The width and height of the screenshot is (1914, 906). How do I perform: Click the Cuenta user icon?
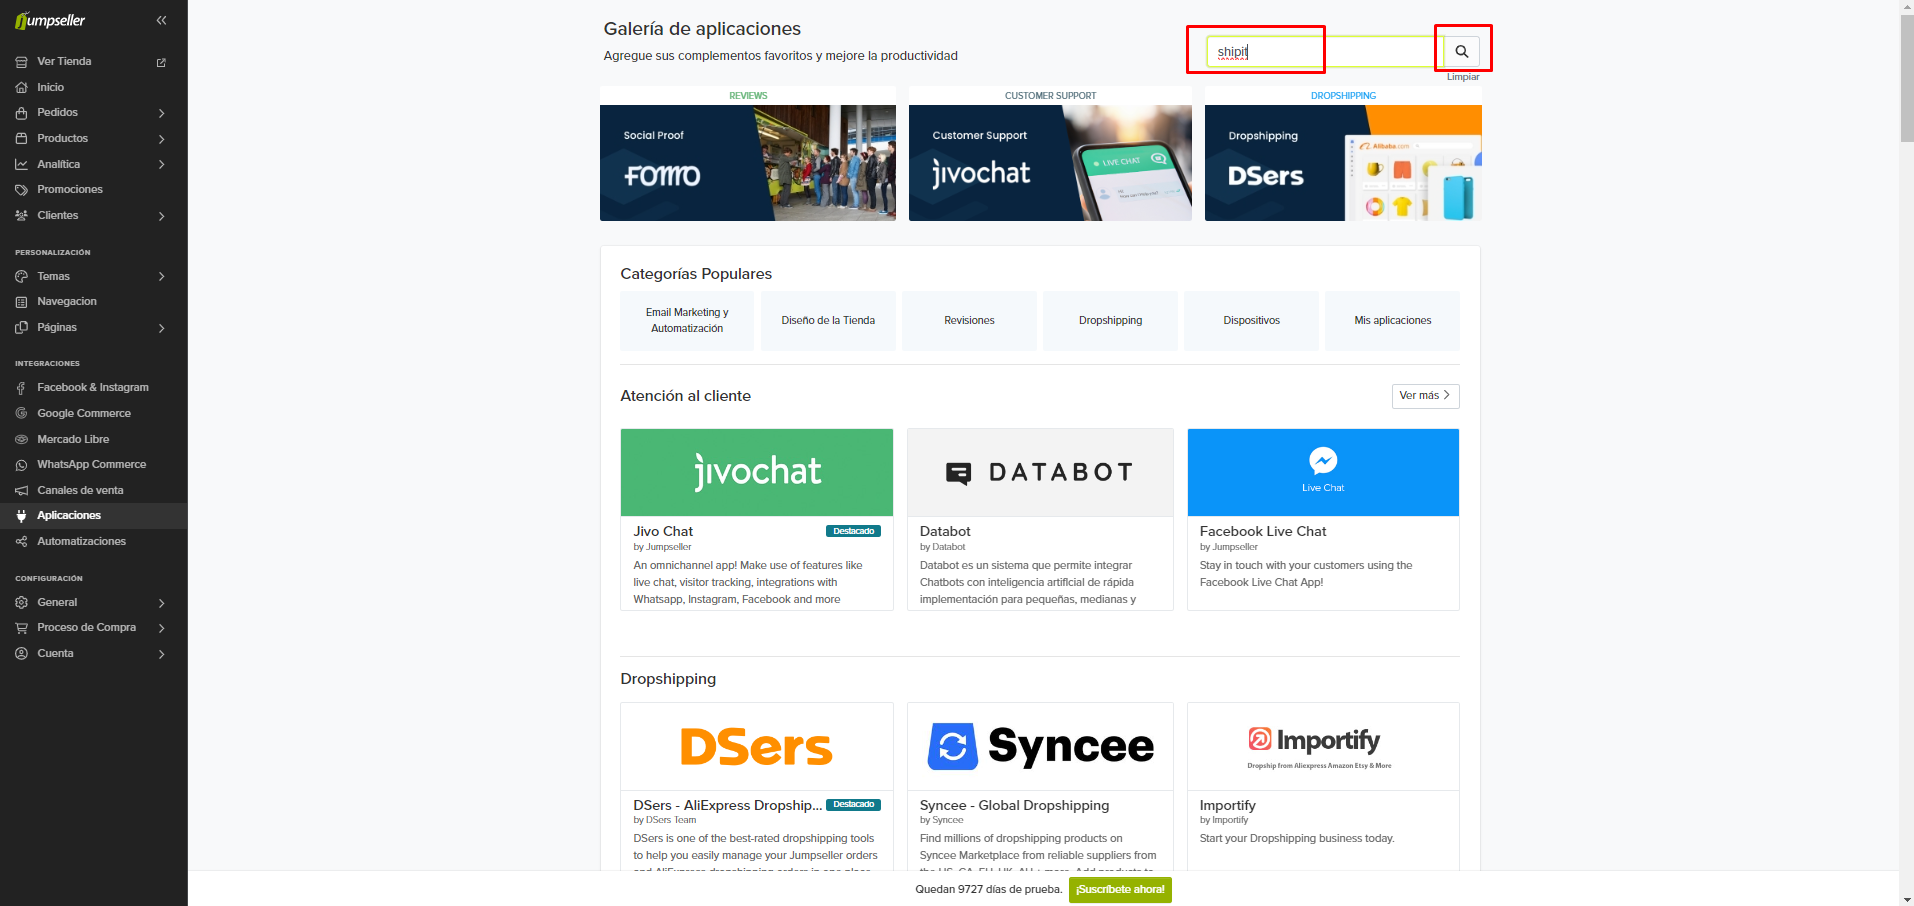pos(21,653)
